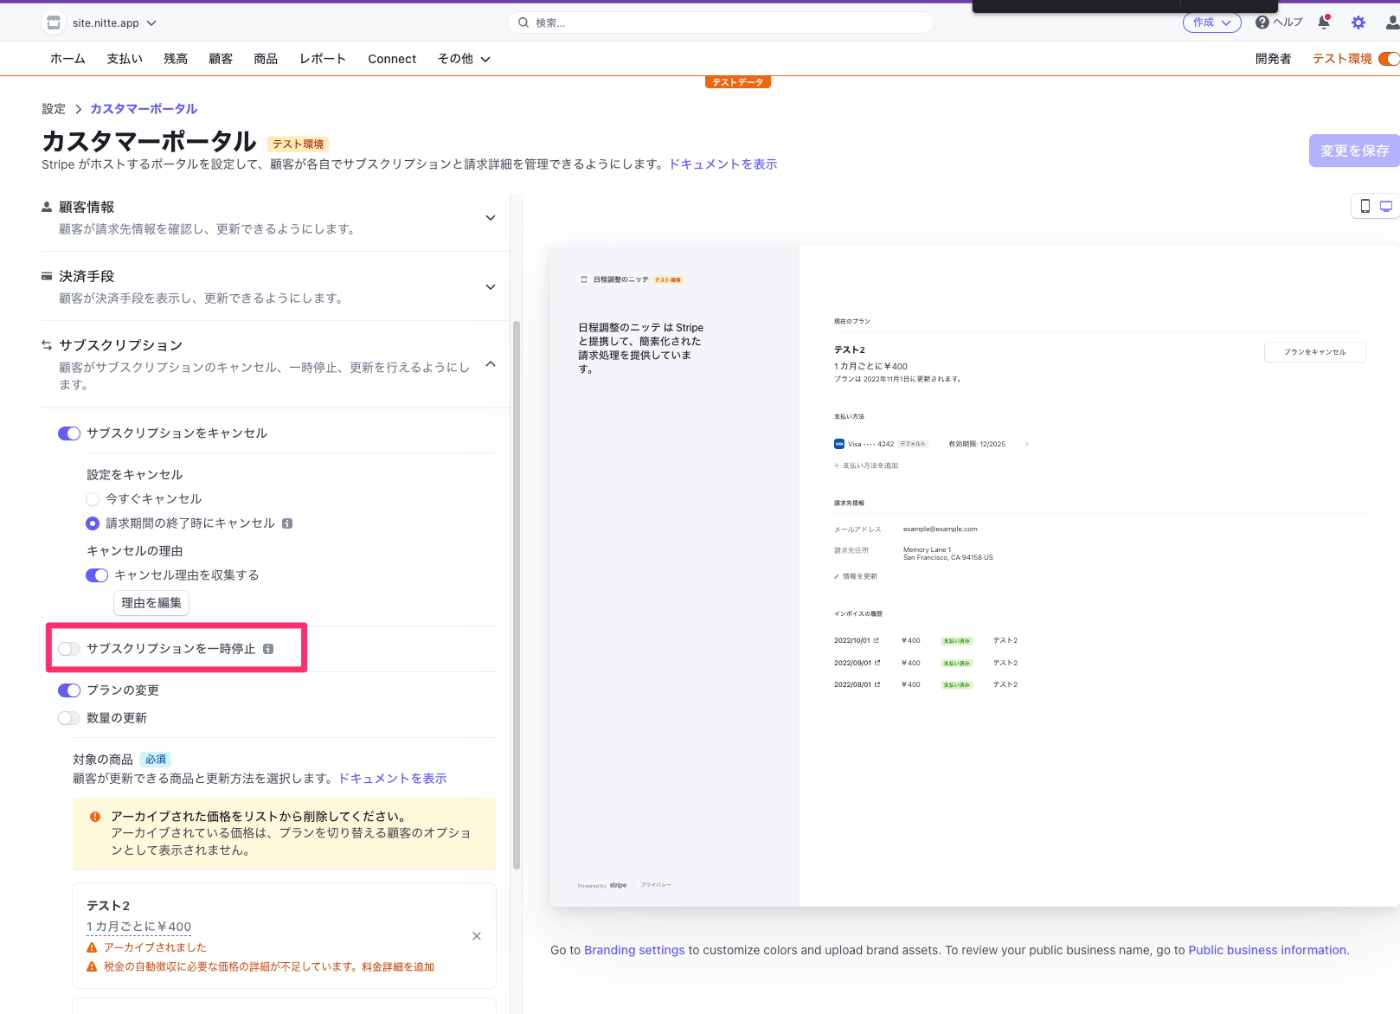Click 支払い方法を追加 in preview

coord(866,466)
